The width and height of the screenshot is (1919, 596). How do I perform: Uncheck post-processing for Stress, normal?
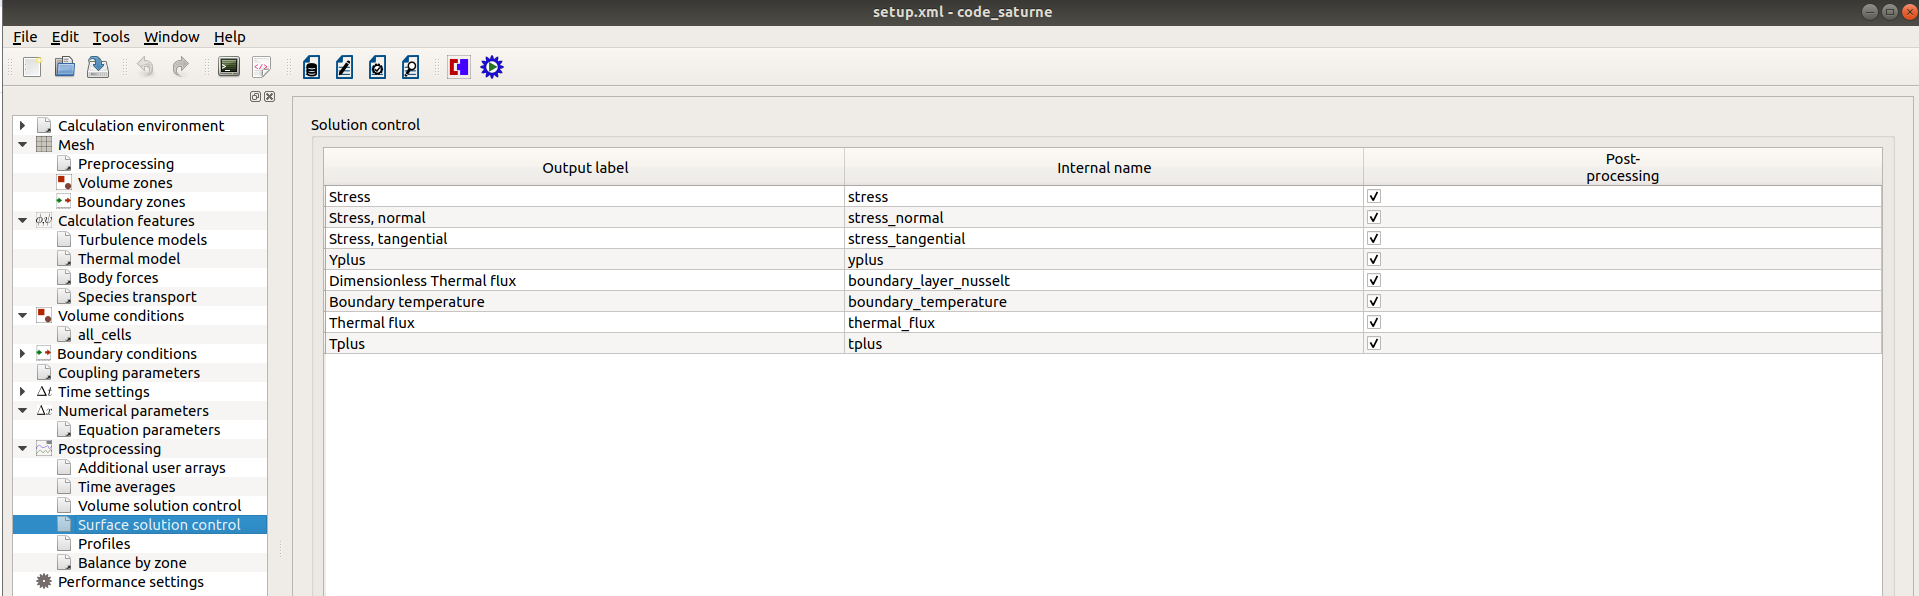[x=1374, y=218]
